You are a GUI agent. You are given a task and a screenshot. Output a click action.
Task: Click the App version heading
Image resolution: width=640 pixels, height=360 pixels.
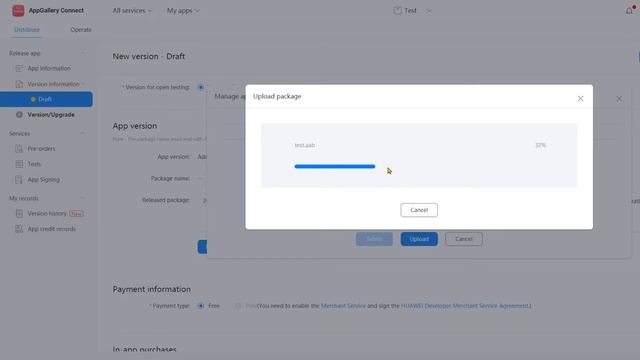tap(135, 126)
